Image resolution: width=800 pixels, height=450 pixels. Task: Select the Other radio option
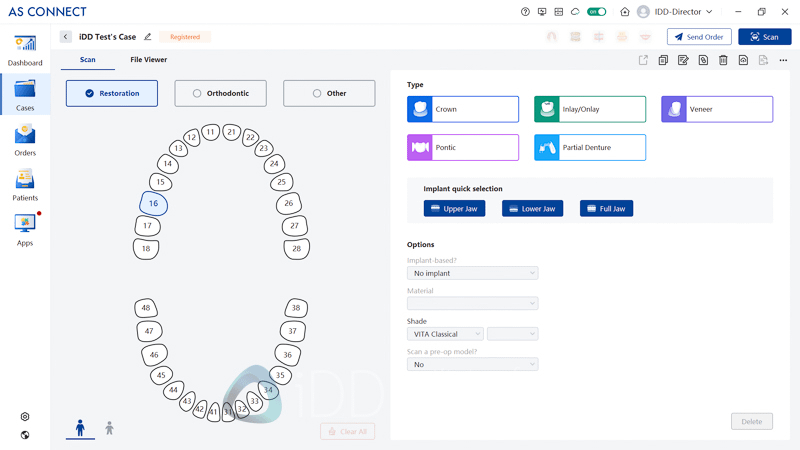point(329,93)
